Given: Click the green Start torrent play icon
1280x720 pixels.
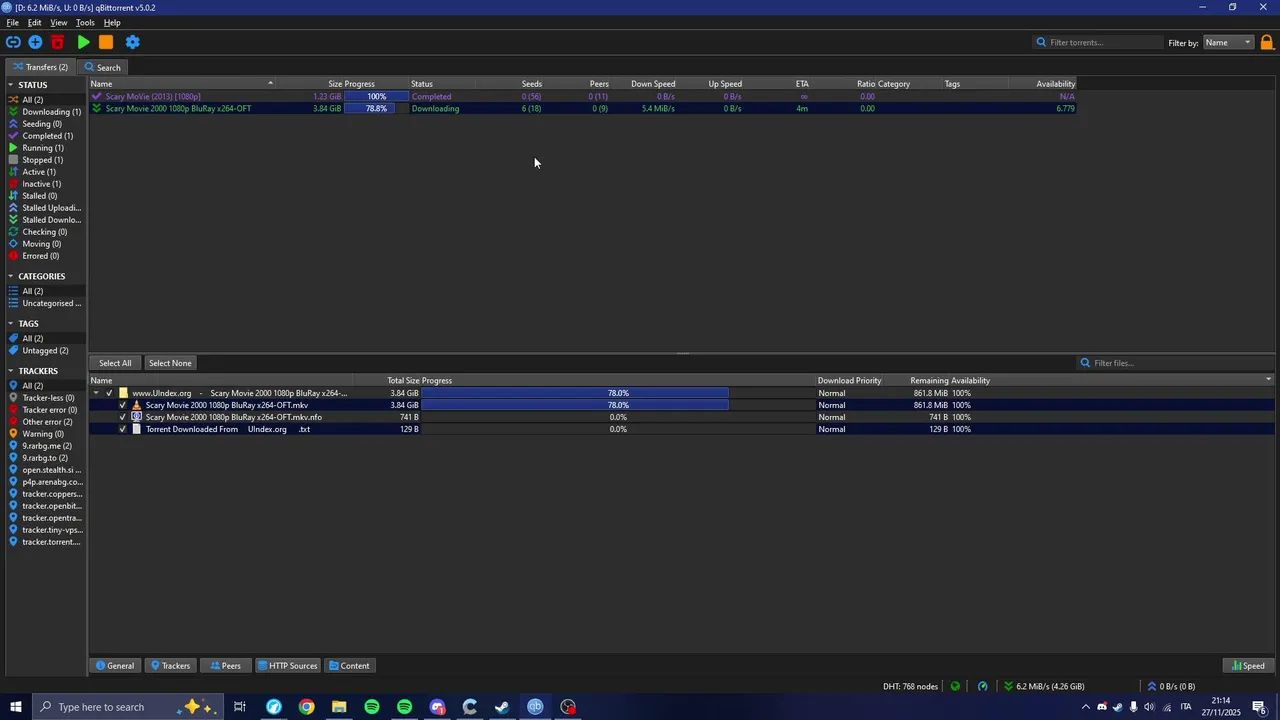Looking at the screenshot, I should point(84,42).
